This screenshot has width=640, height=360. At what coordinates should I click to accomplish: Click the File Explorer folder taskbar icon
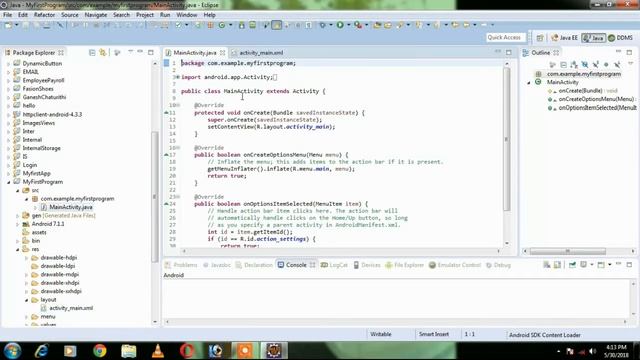click(129, 351)
